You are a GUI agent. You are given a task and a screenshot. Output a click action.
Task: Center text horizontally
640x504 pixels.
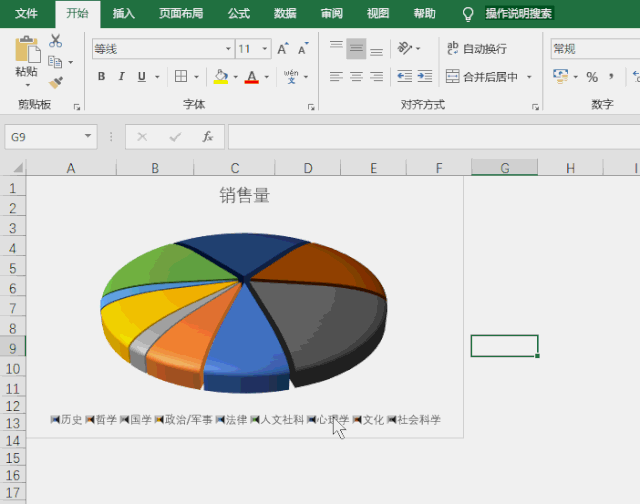coord(356,77)
